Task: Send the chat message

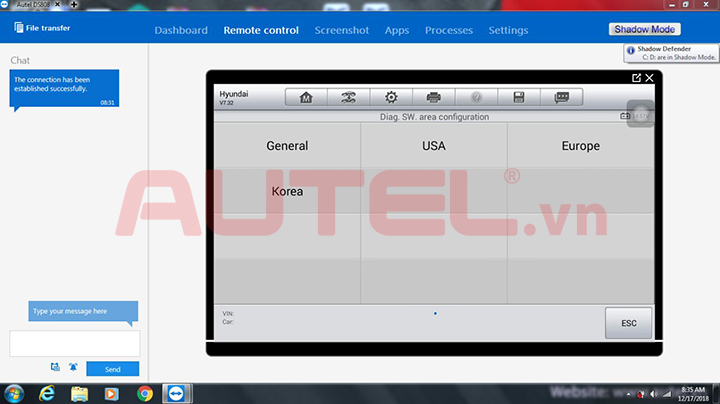Action: pos(112,369)
